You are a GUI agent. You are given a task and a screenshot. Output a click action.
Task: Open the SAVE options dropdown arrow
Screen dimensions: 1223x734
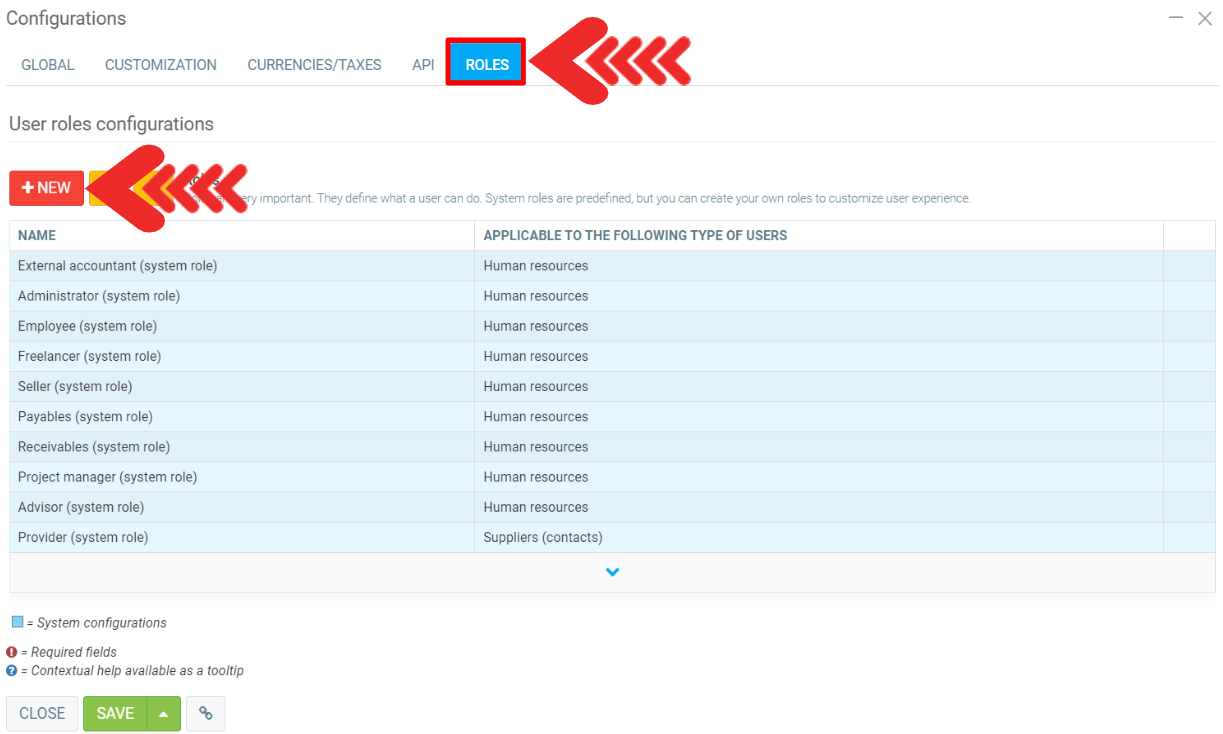click(x=163, y=713)
